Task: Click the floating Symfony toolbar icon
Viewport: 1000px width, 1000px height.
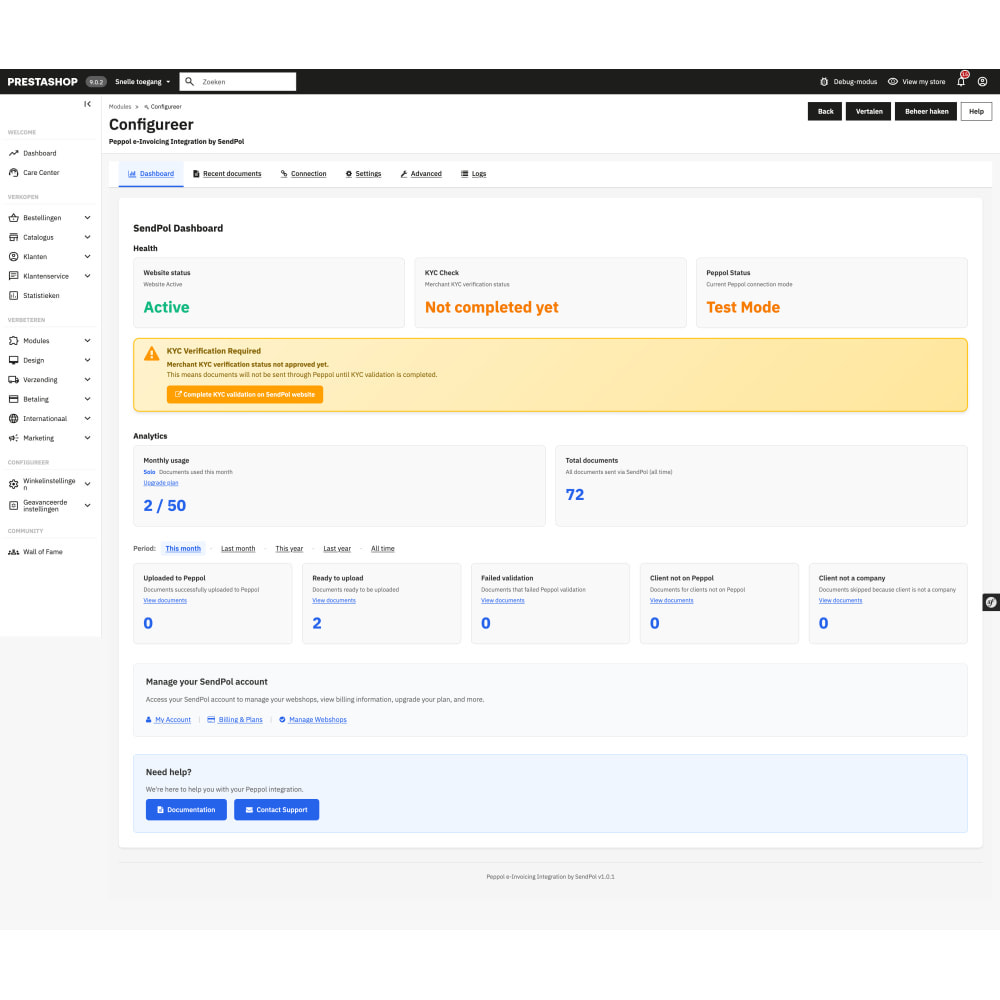Action: point(990,602)
